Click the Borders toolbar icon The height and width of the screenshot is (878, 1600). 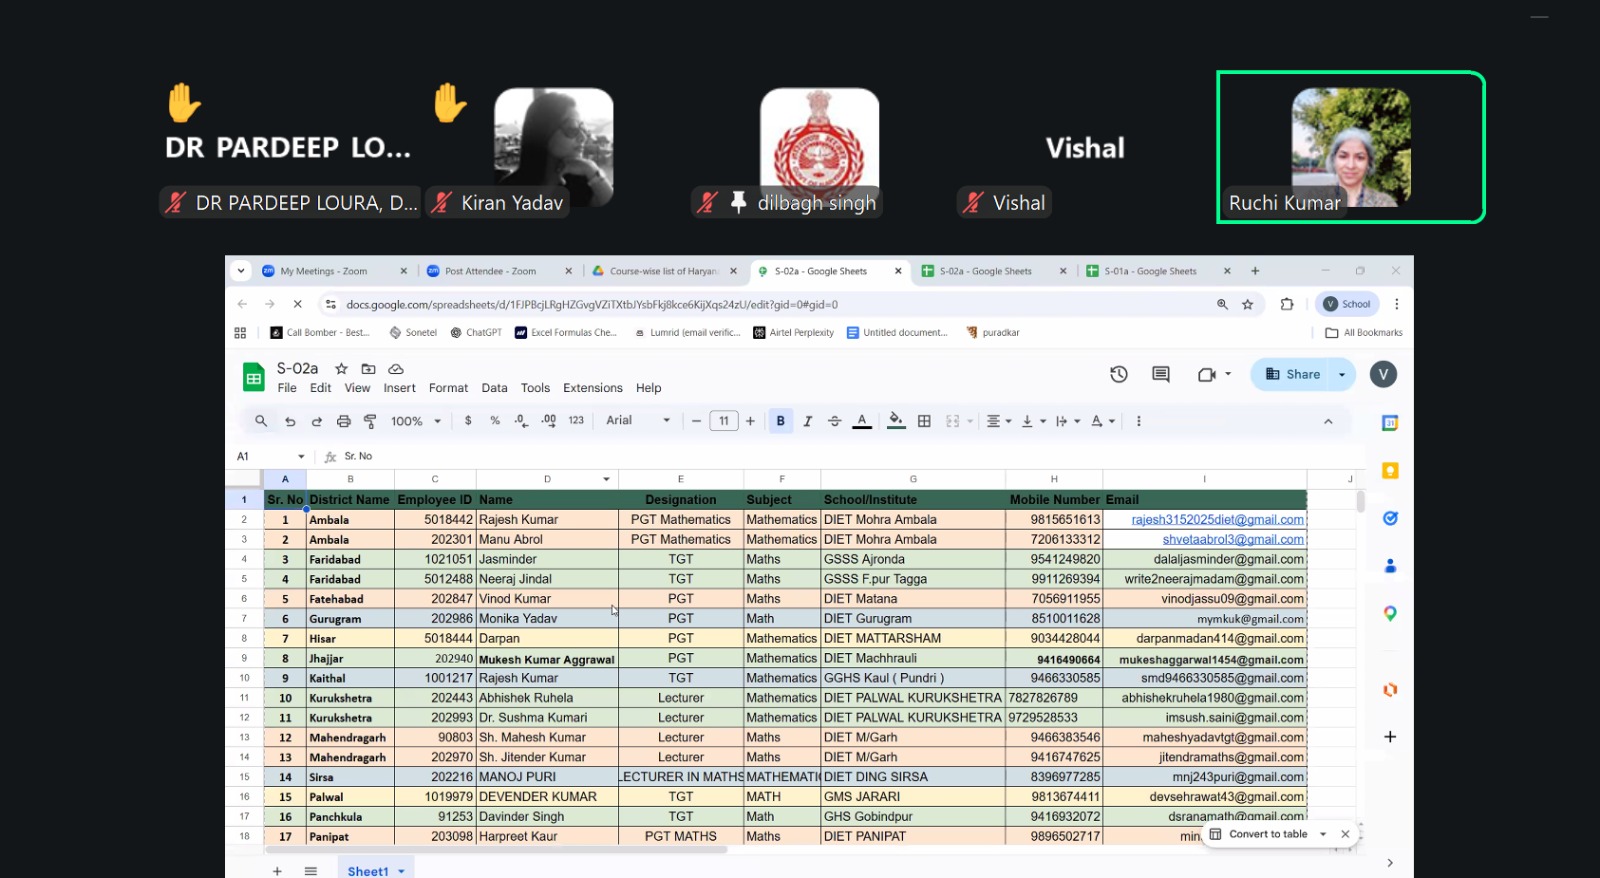click(924, 421)
